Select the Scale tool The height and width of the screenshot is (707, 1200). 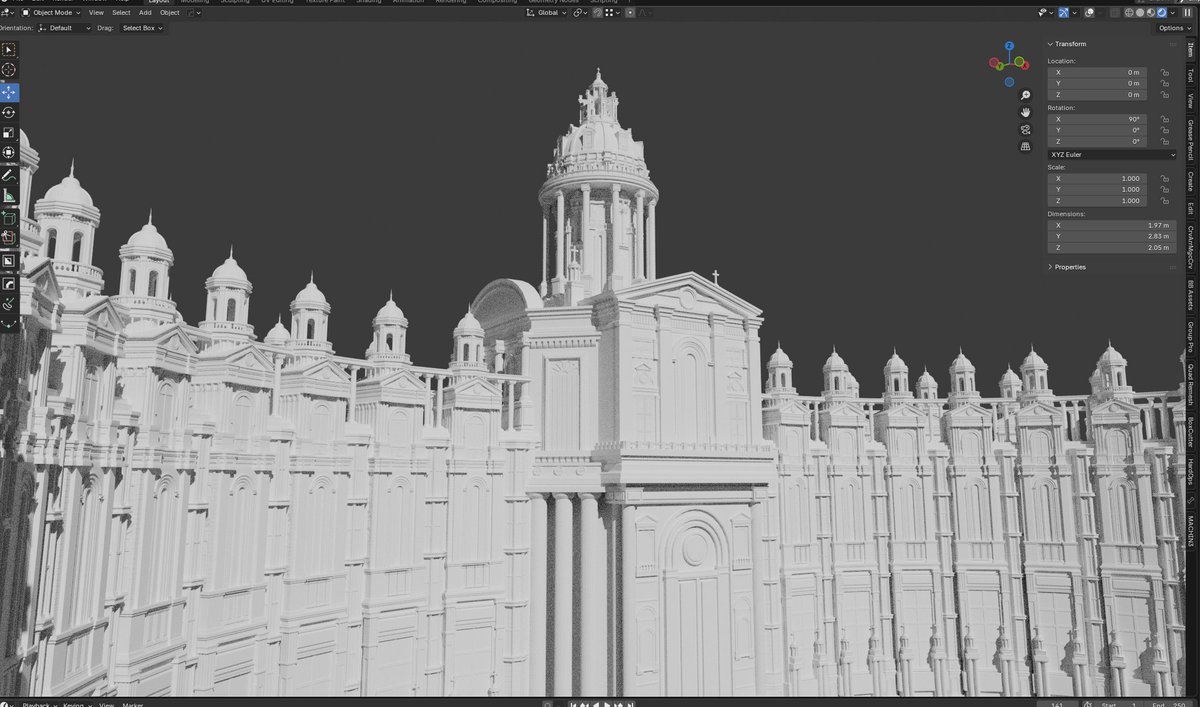coord(8,132)
